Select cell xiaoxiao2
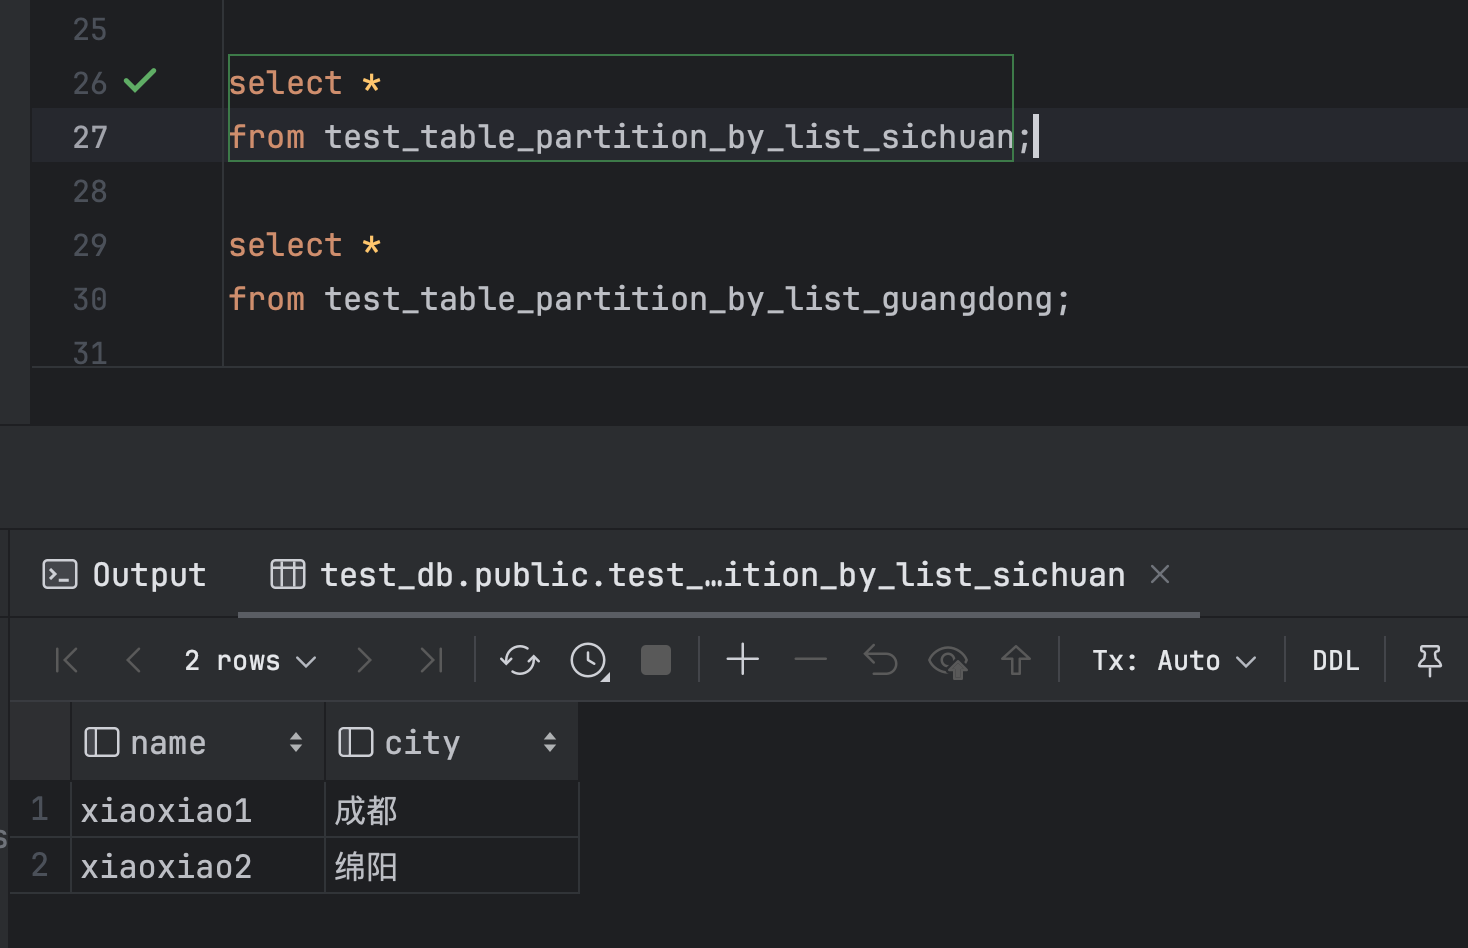Image resolution: width=1468 pixels, height=948 pixels. pos(198,866)
